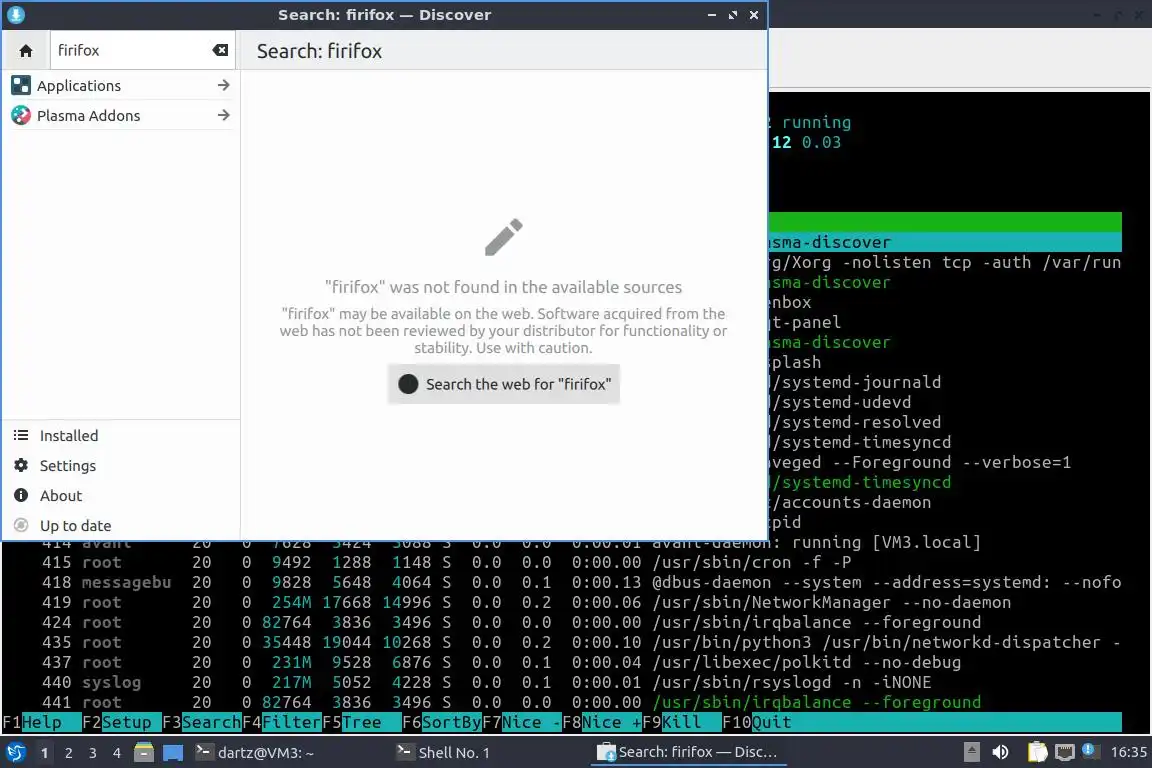The height and width of the screenshot is (768, 1152).
Task: Select the /usr/sbin/cron process row
Action: (561, 562)
